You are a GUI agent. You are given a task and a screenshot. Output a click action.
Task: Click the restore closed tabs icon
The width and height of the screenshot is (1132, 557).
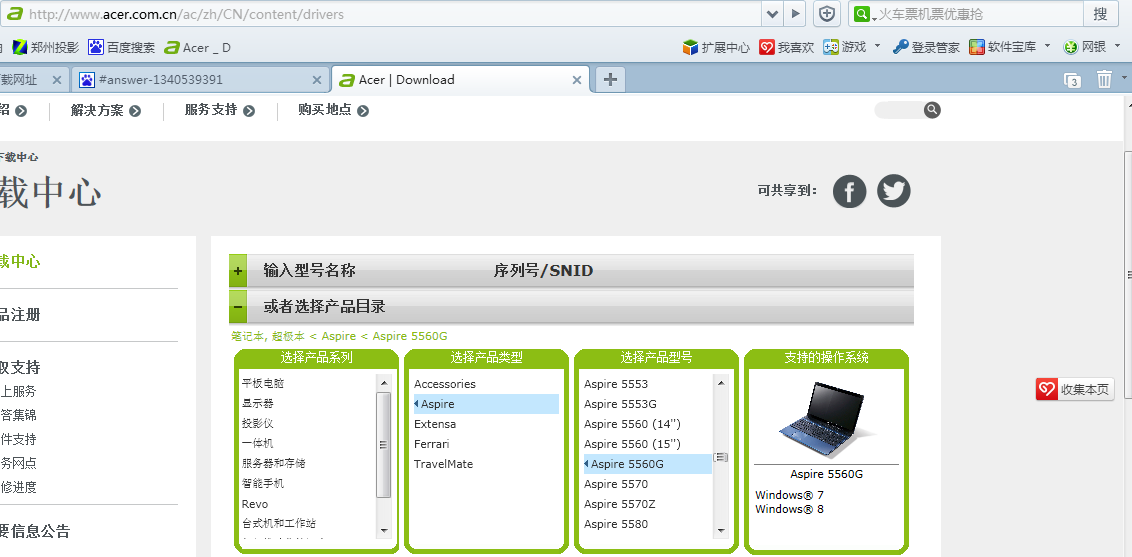click(x=1073, y=80)
